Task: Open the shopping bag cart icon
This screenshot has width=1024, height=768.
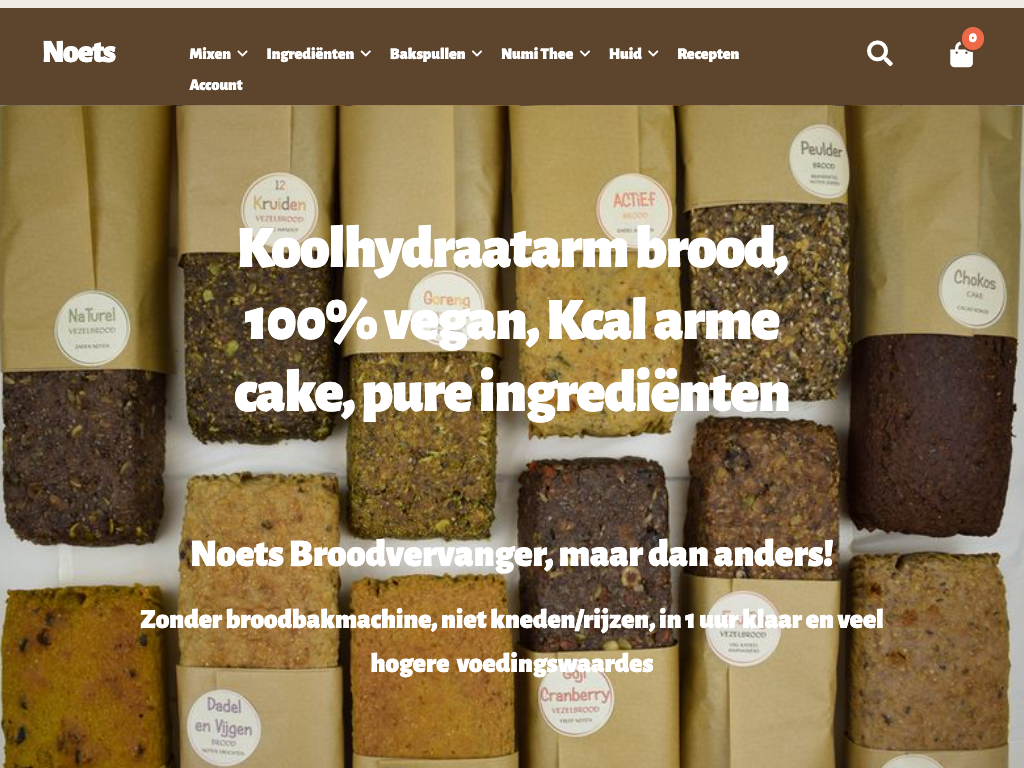Action: (961, 55)
